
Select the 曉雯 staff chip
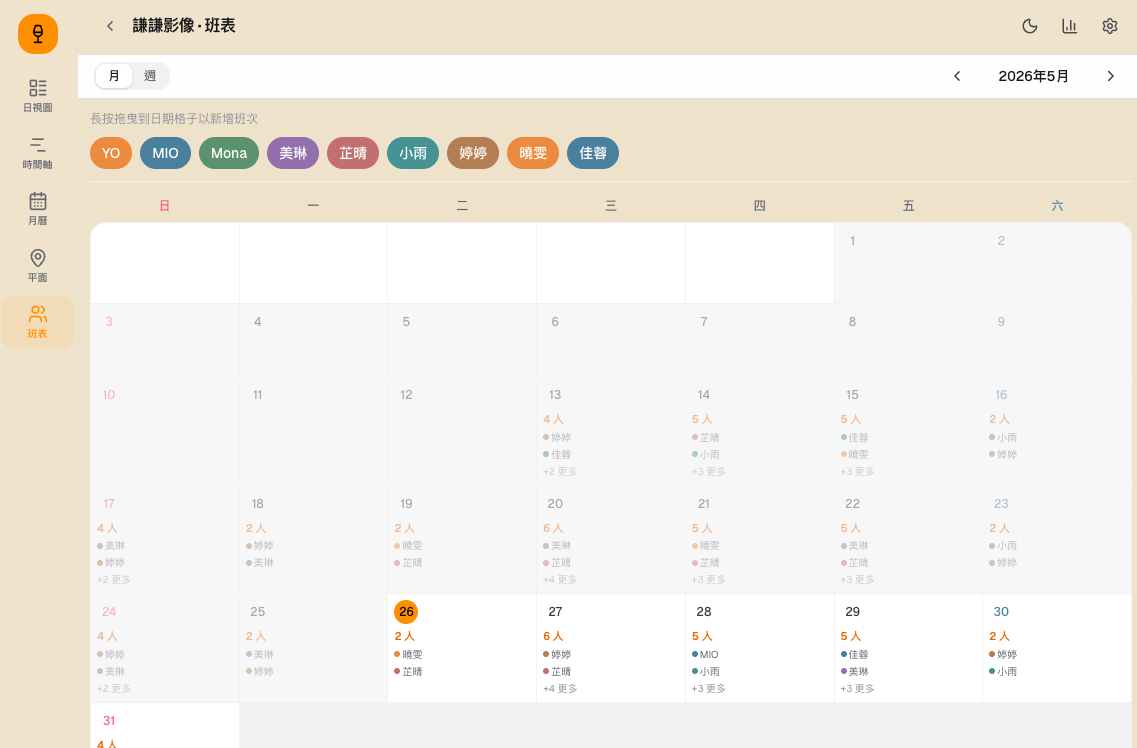pyautogui.click(x=533, y=153)
